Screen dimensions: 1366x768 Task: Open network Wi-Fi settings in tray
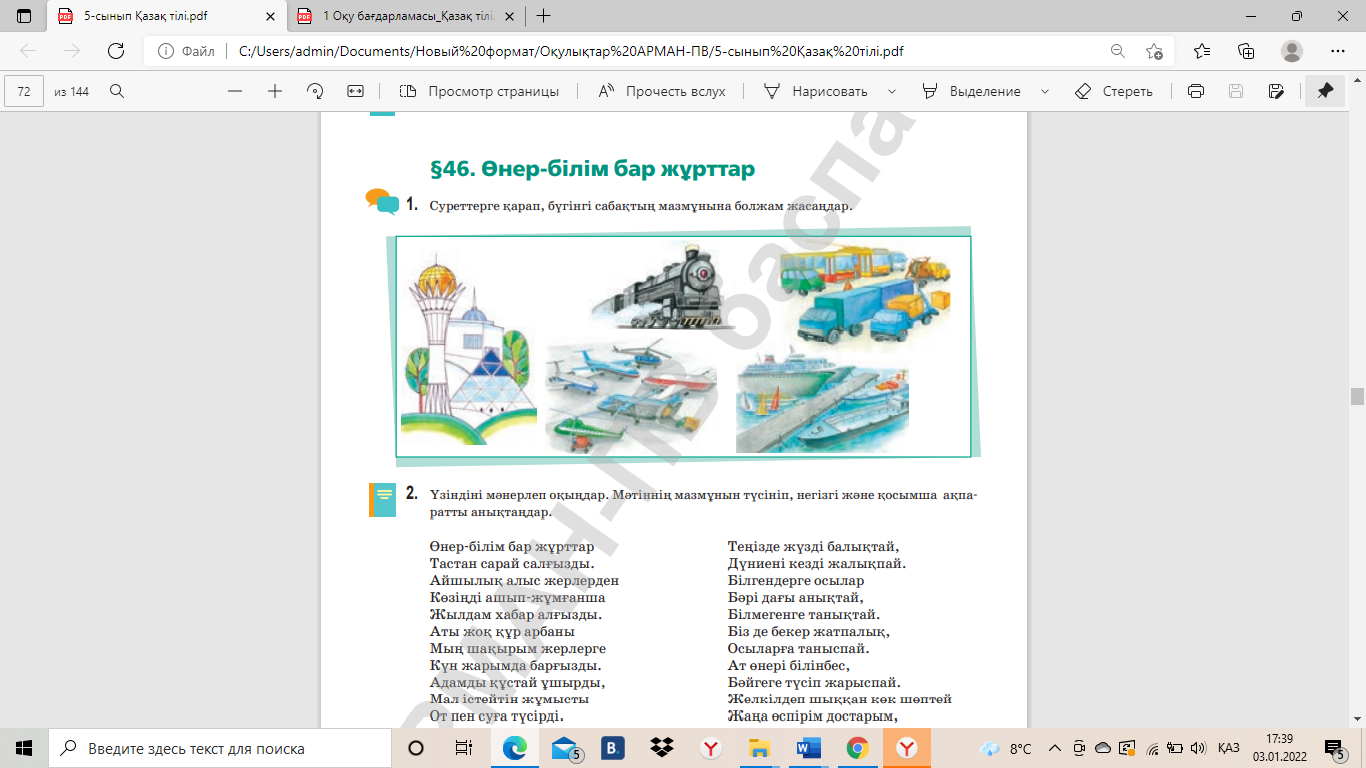[x=1152, y=748]
